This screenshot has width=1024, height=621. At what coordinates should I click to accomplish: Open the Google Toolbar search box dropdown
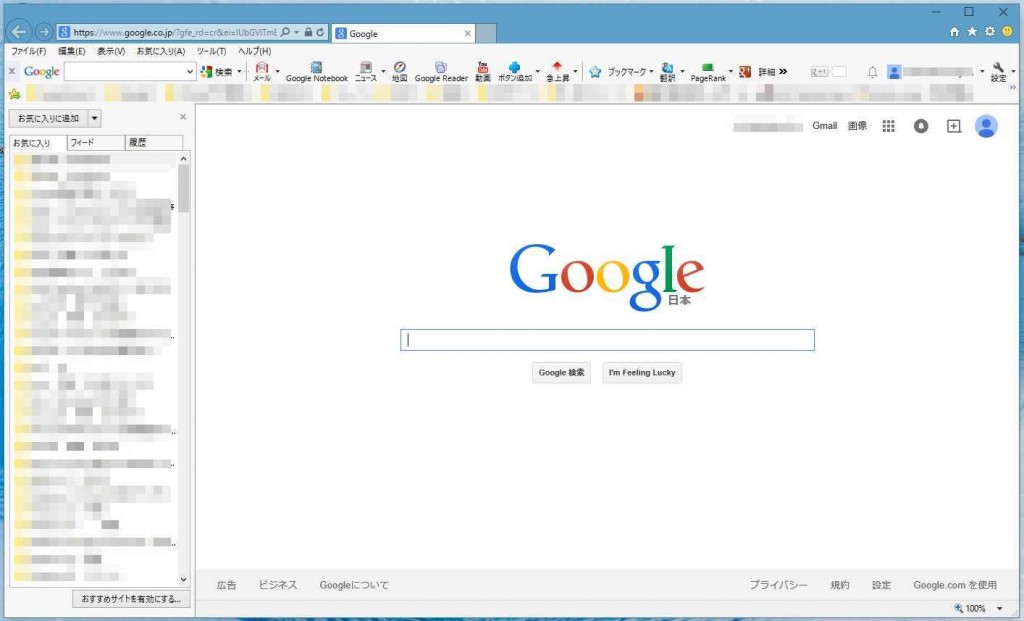coord(189,72)
